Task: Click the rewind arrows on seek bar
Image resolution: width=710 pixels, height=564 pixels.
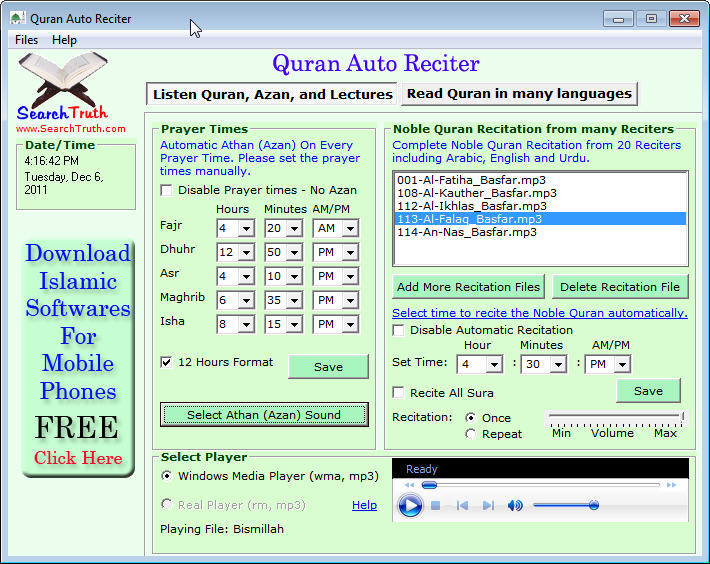Action: pyautogui.click(x=409, y=485)
